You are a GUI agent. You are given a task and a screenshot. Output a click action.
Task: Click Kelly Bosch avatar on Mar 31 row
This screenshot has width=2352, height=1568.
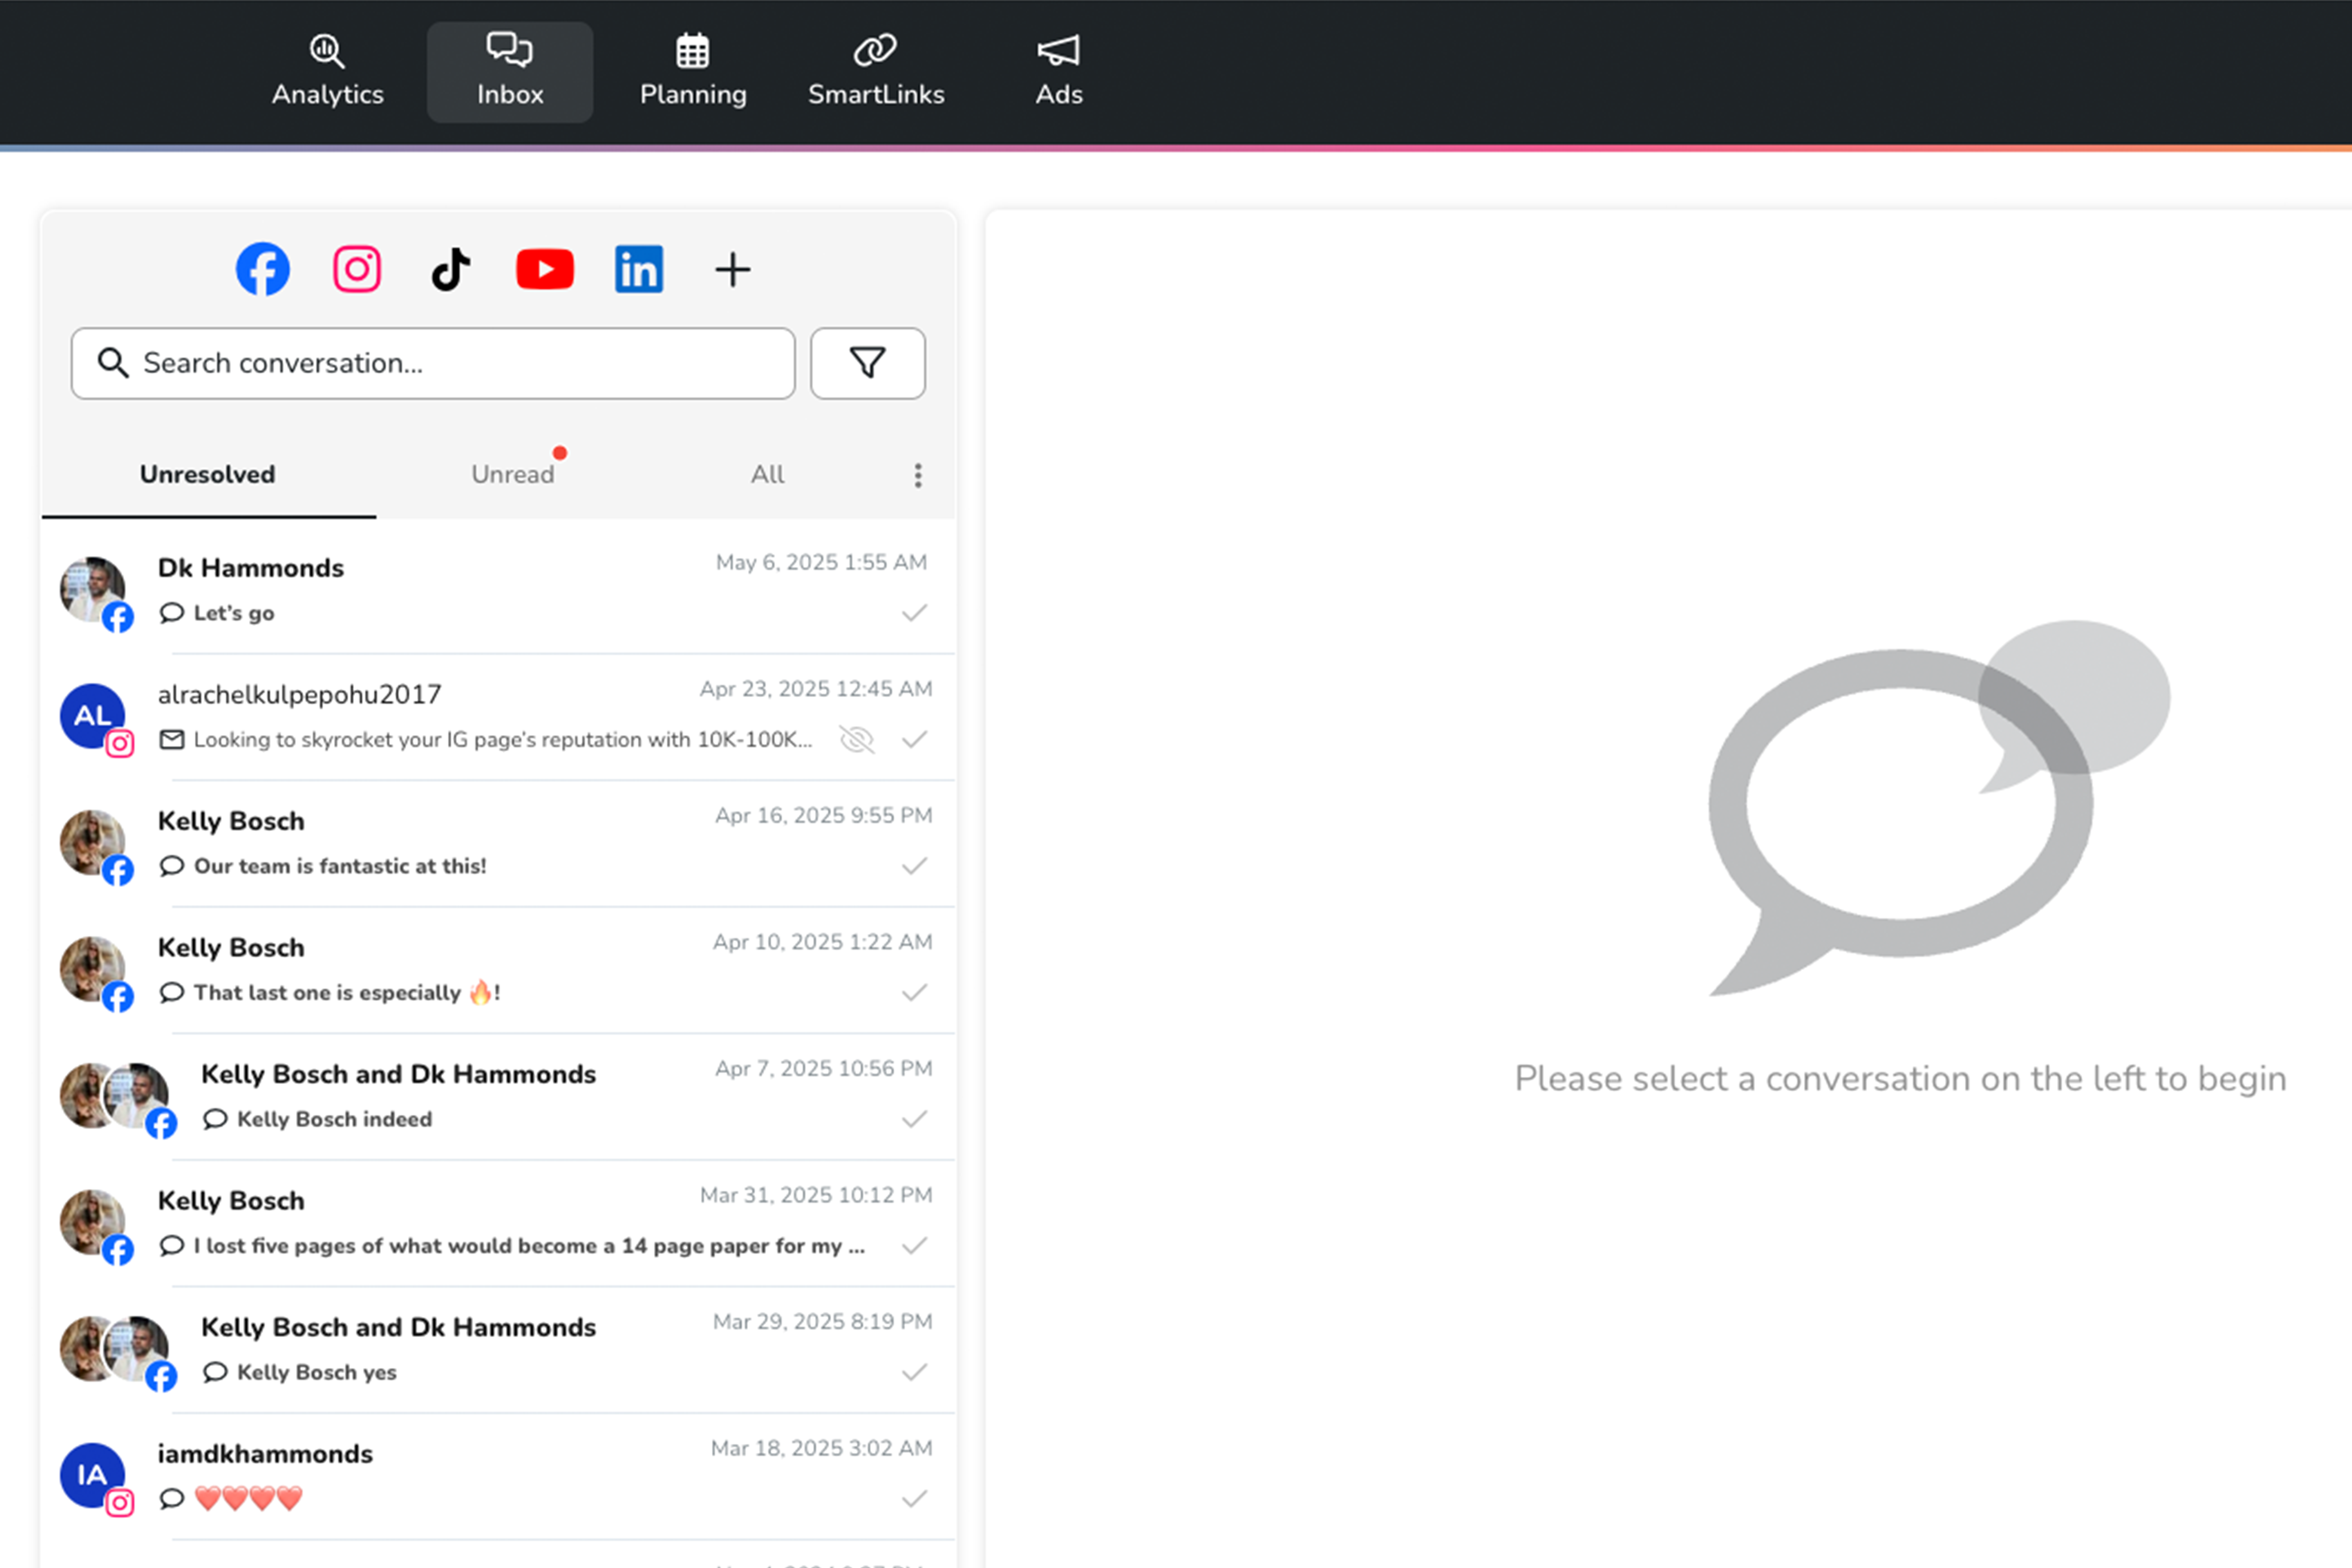click(92, 1222)
